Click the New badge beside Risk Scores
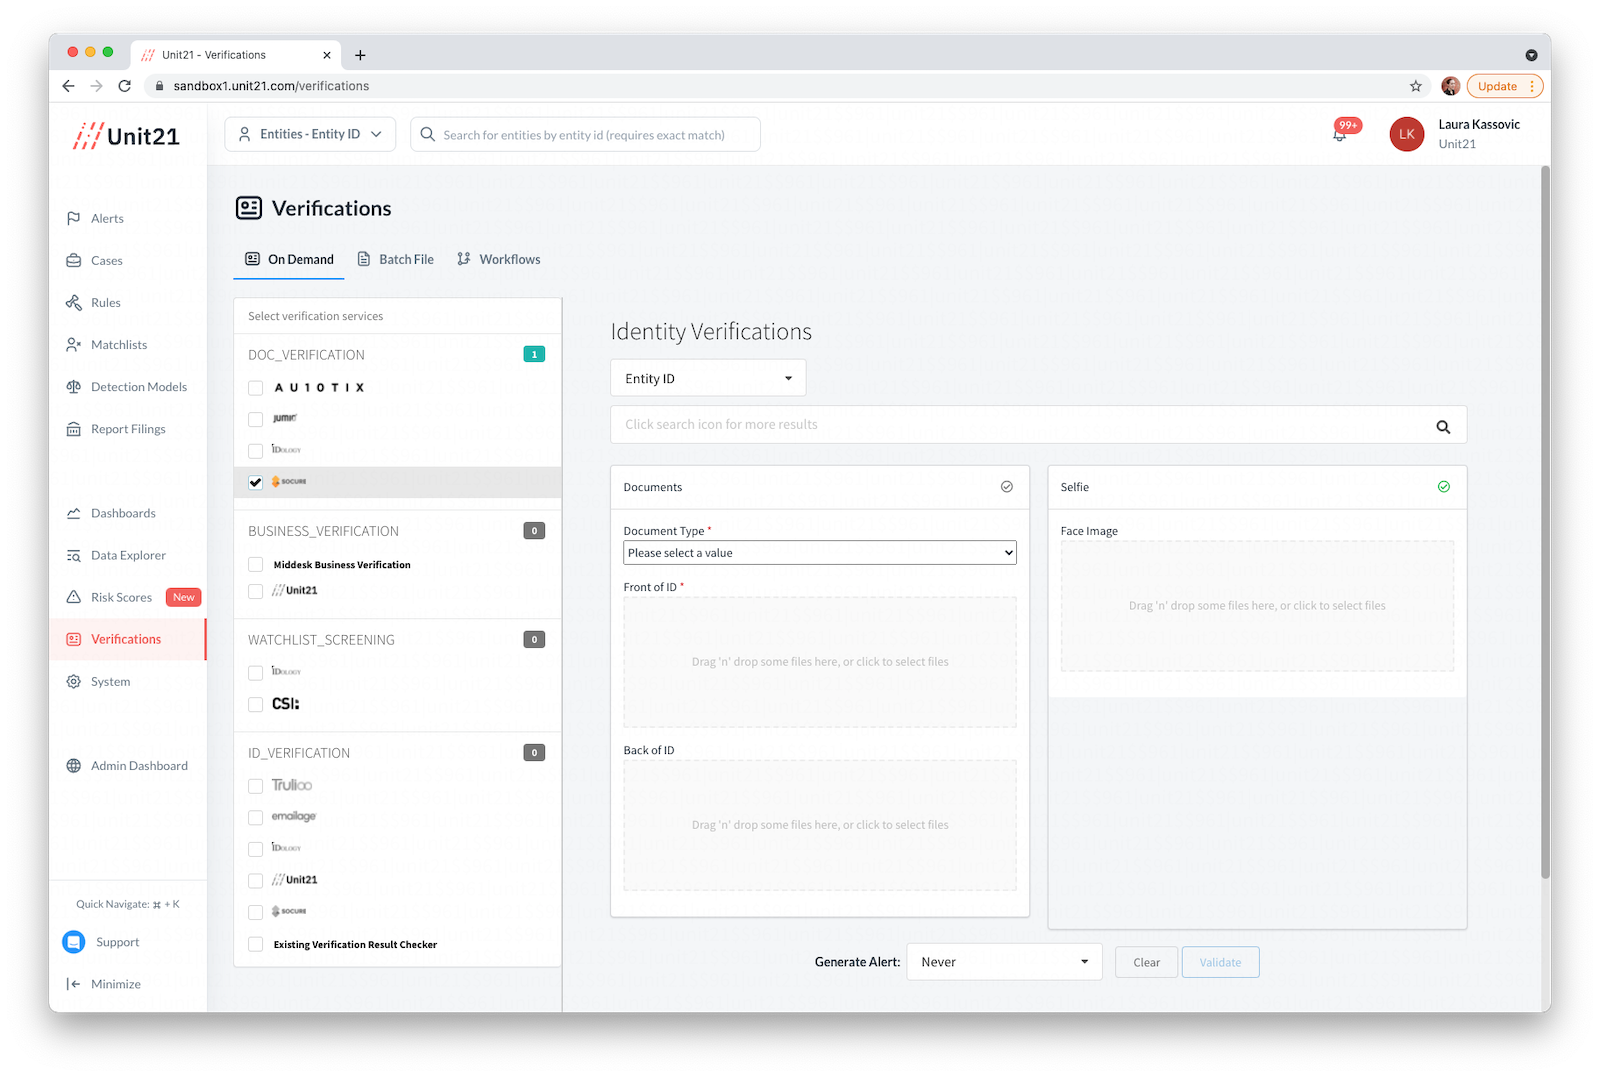This screenshot has height=1077, width=1600. click(x=184, y=597)
